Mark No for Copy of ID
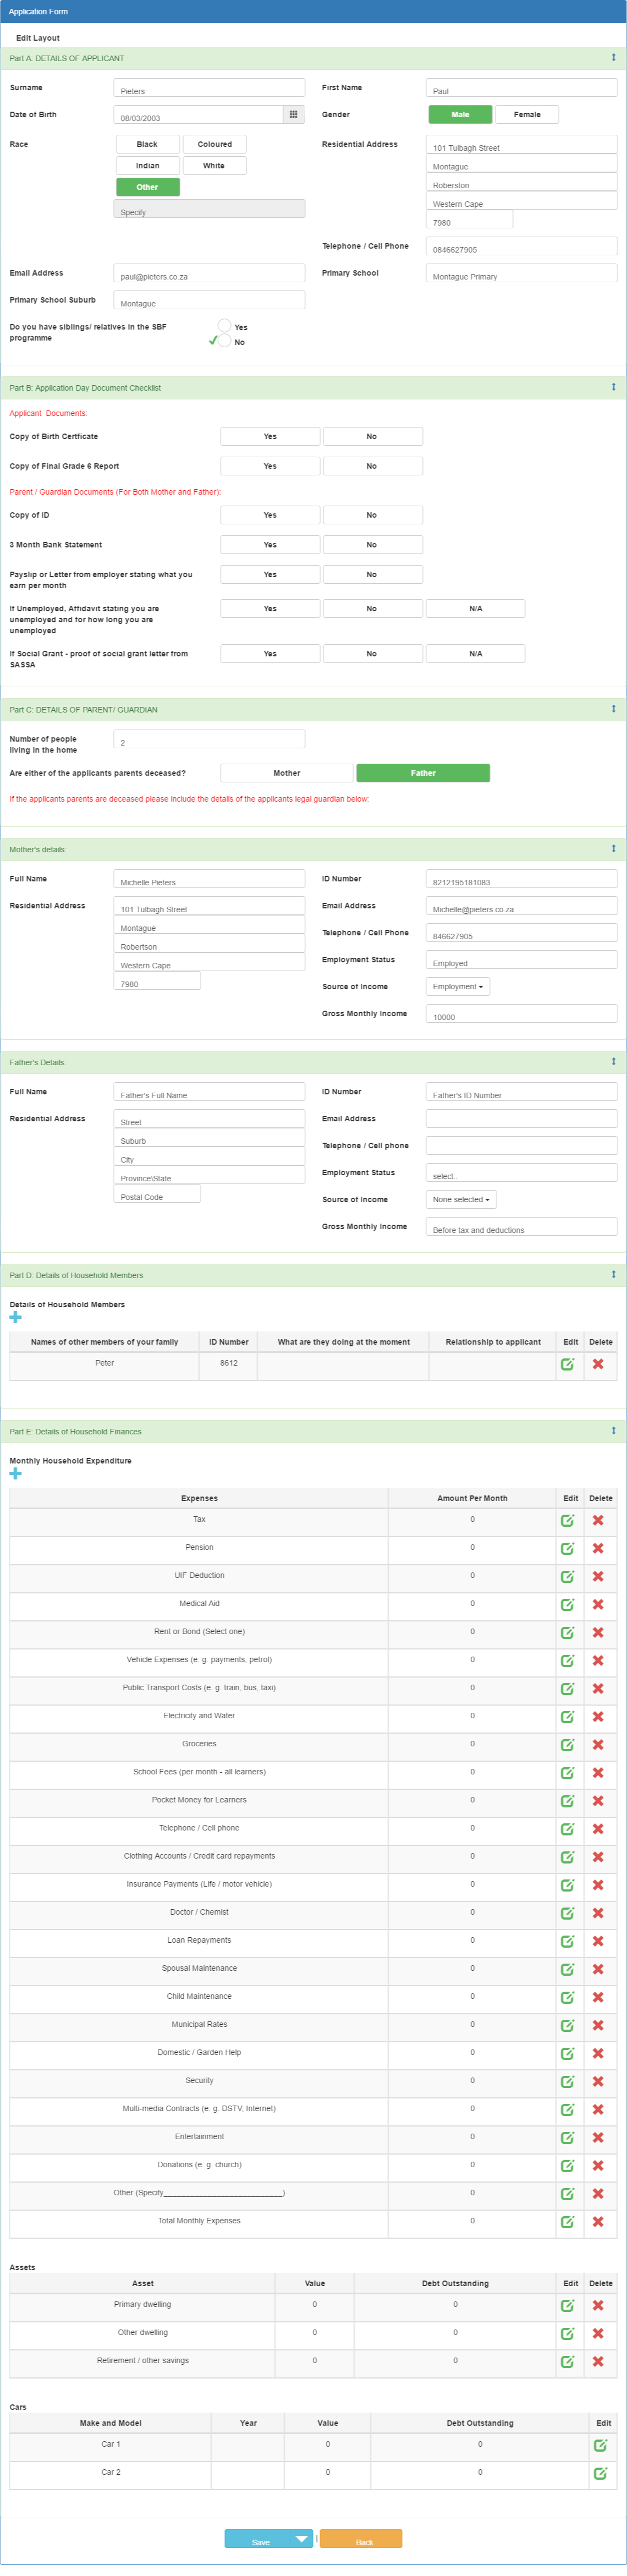Screen dimensions: 627x2576 pos(372,515)
